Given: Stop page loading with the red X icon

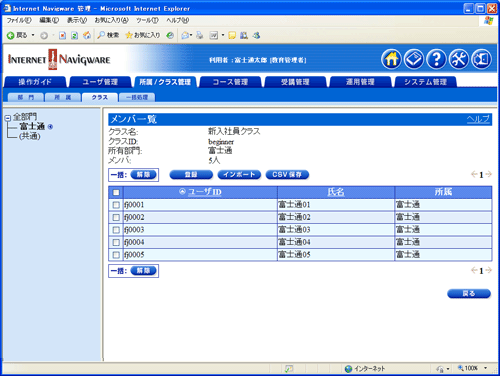Looking at the screenshot, I should tap(62, 35).
